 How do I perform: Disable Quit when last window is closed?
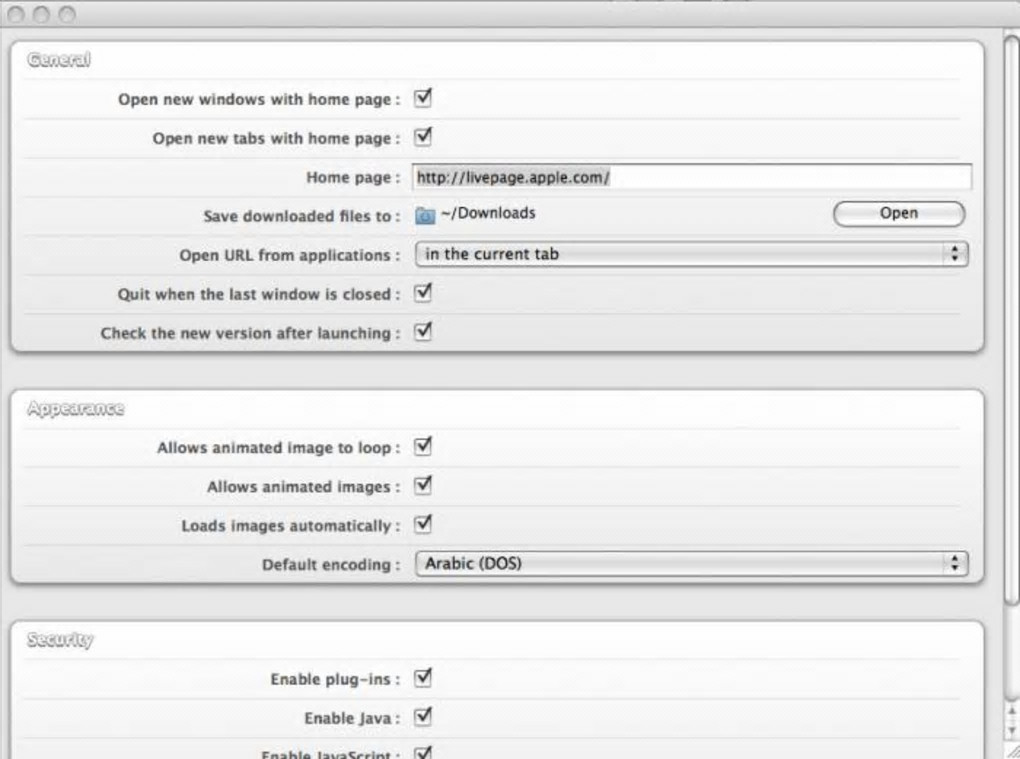423,293
